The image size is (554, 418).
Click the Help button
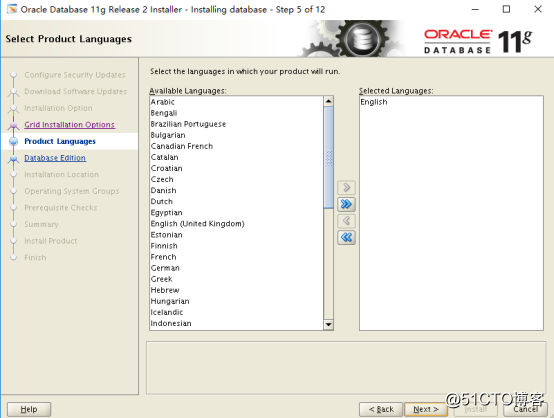[29, 410]
